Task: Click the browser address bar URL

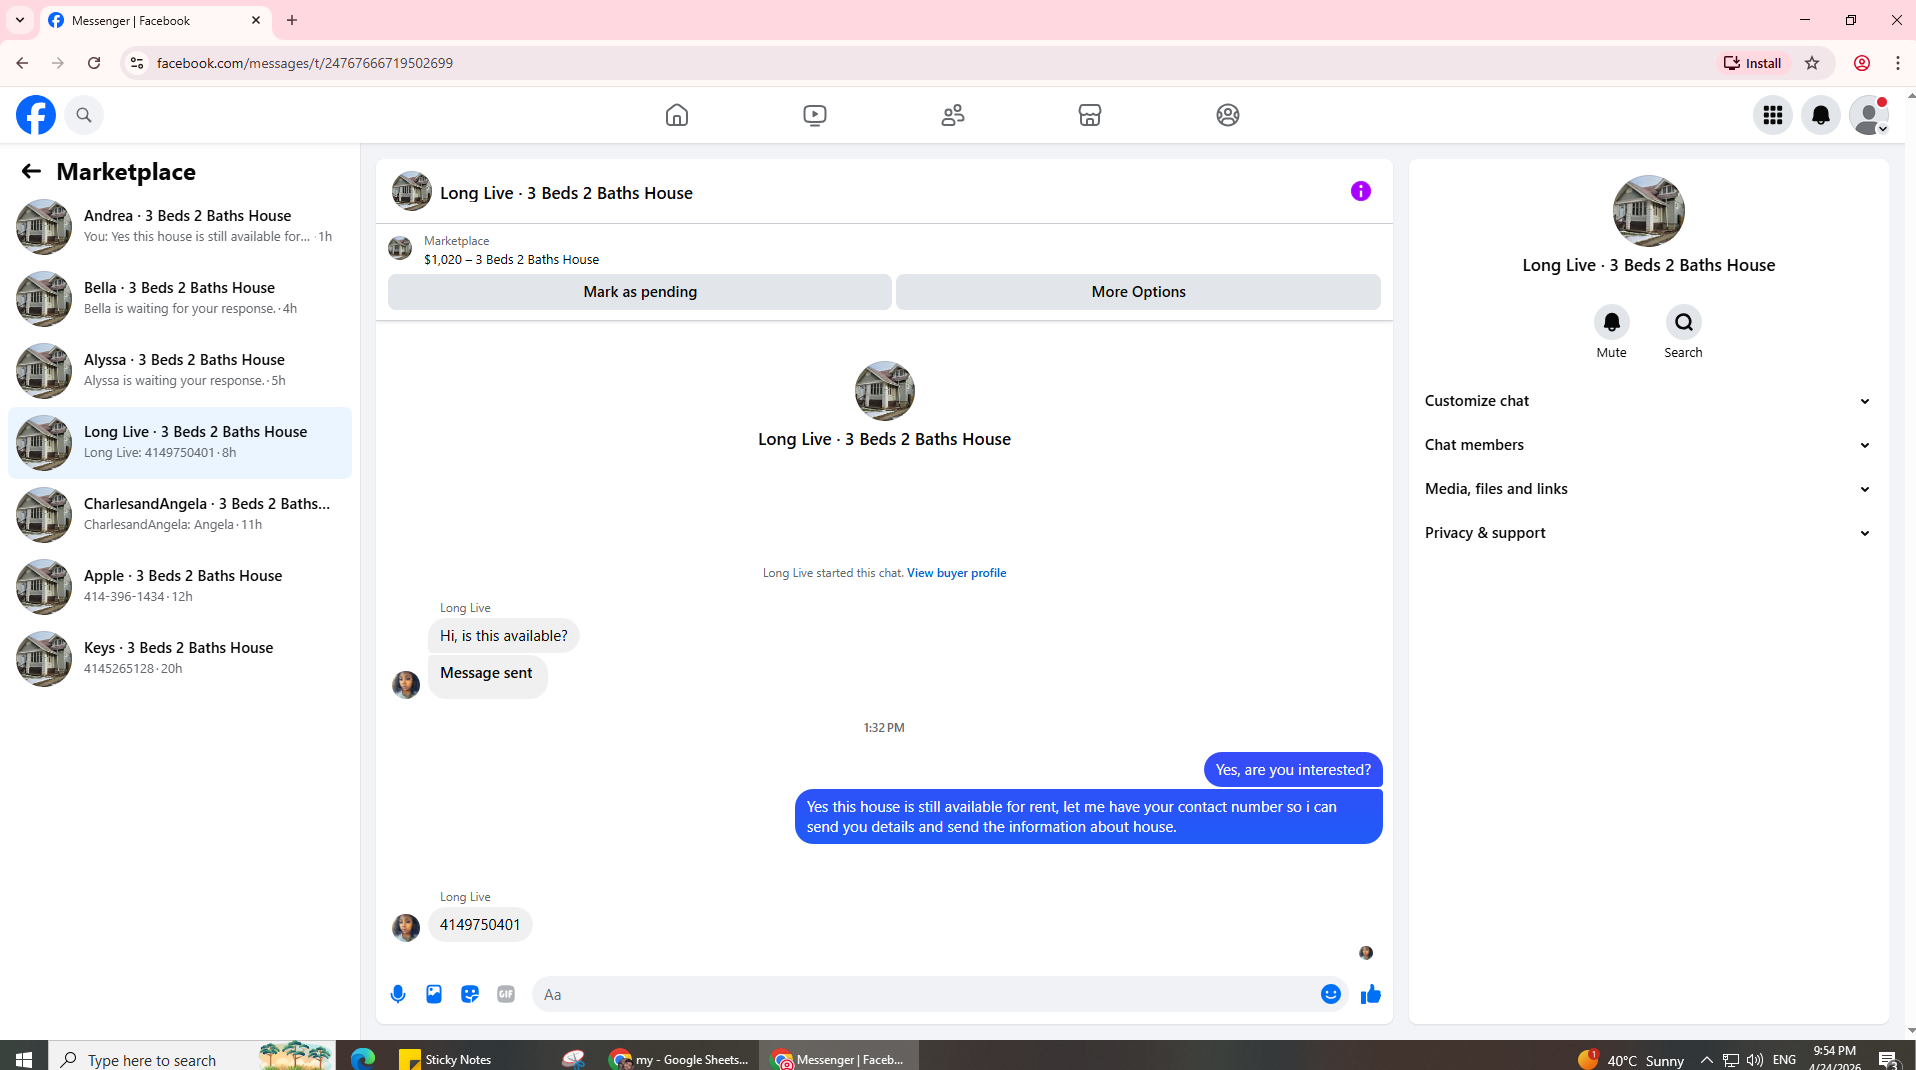Action: (x=305, y=63)
